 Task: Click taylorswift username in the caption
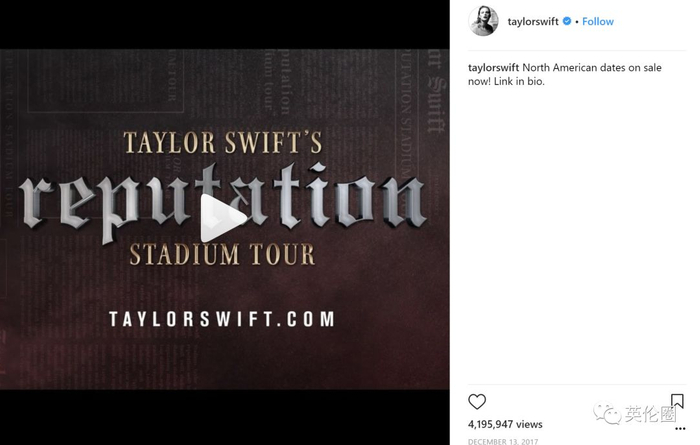pyautogui.click(x=493, y=67)
